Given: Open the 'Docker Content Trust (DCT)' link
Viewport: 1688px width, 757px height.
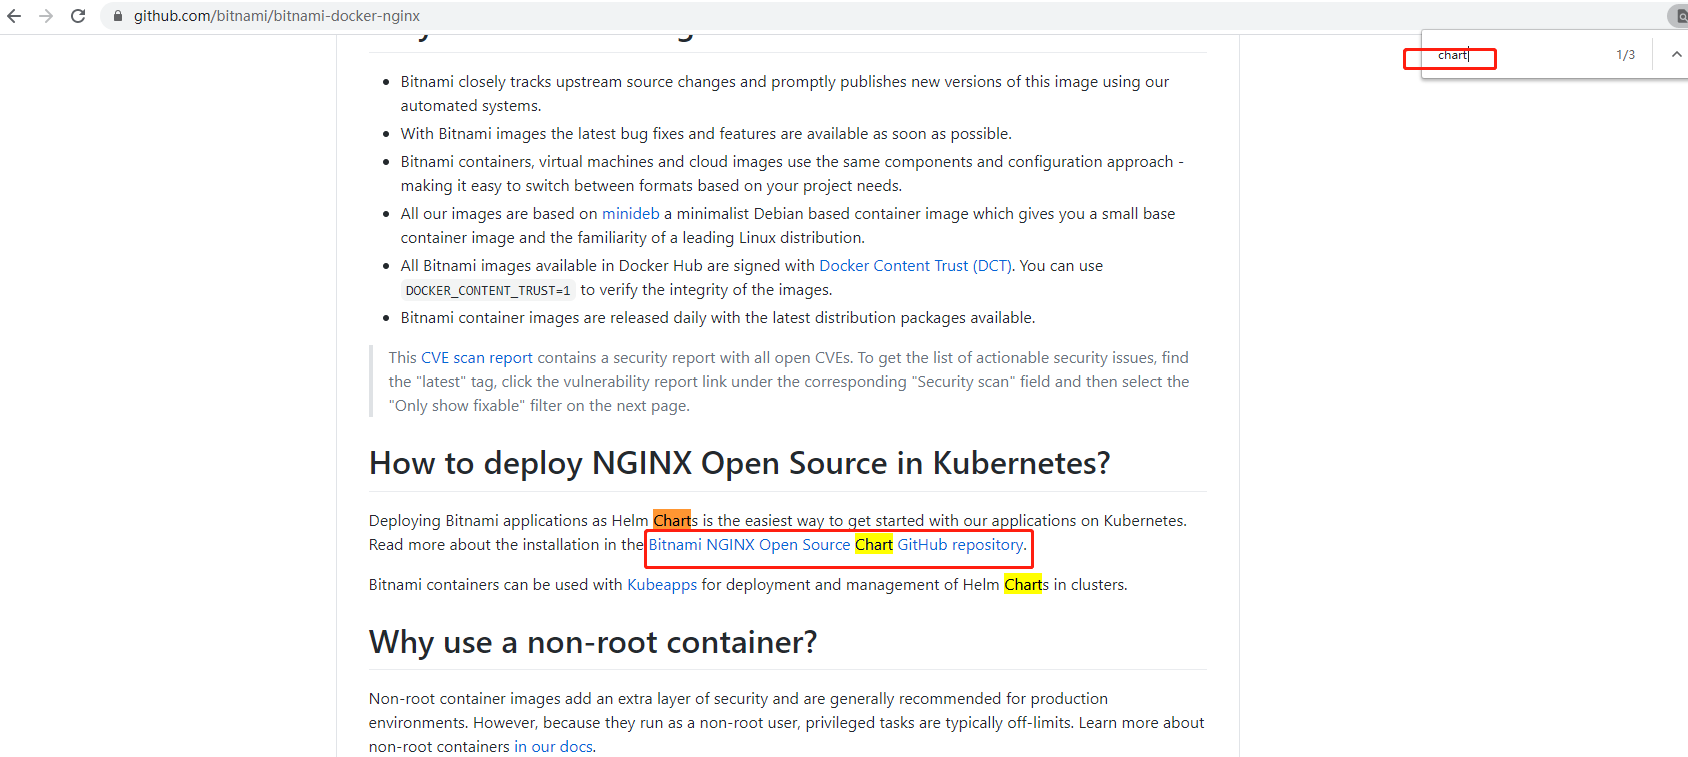Looking at the screenshot, I should [915, 266].
